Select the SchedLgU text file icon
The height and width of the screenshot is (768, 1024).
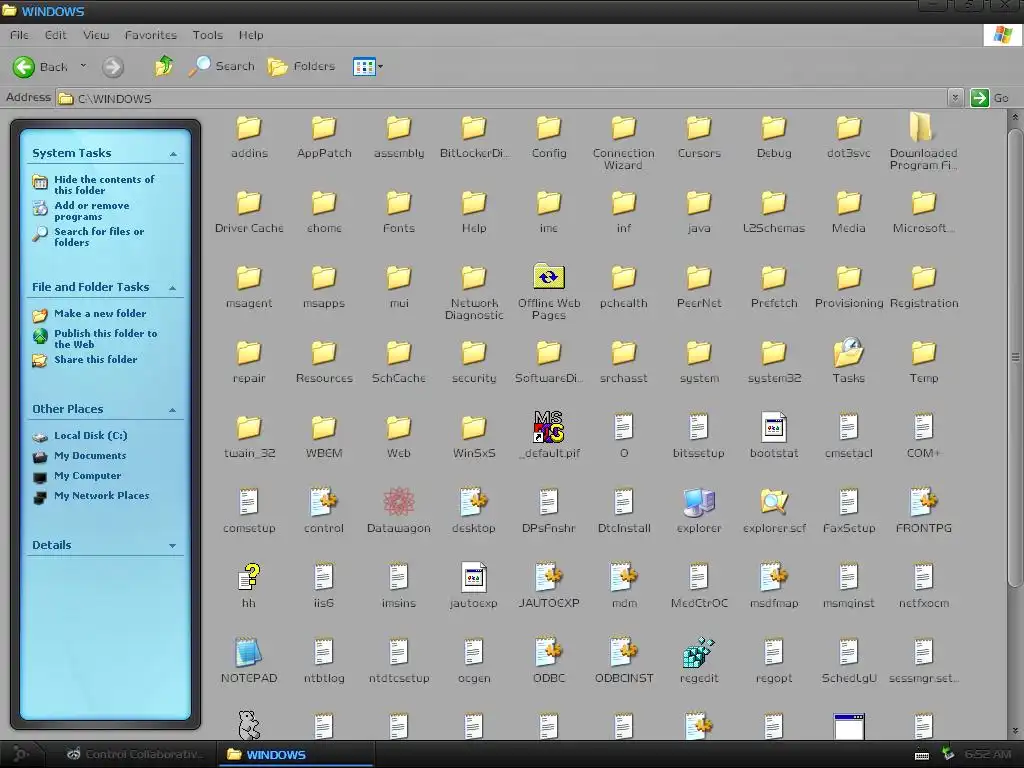849,660
